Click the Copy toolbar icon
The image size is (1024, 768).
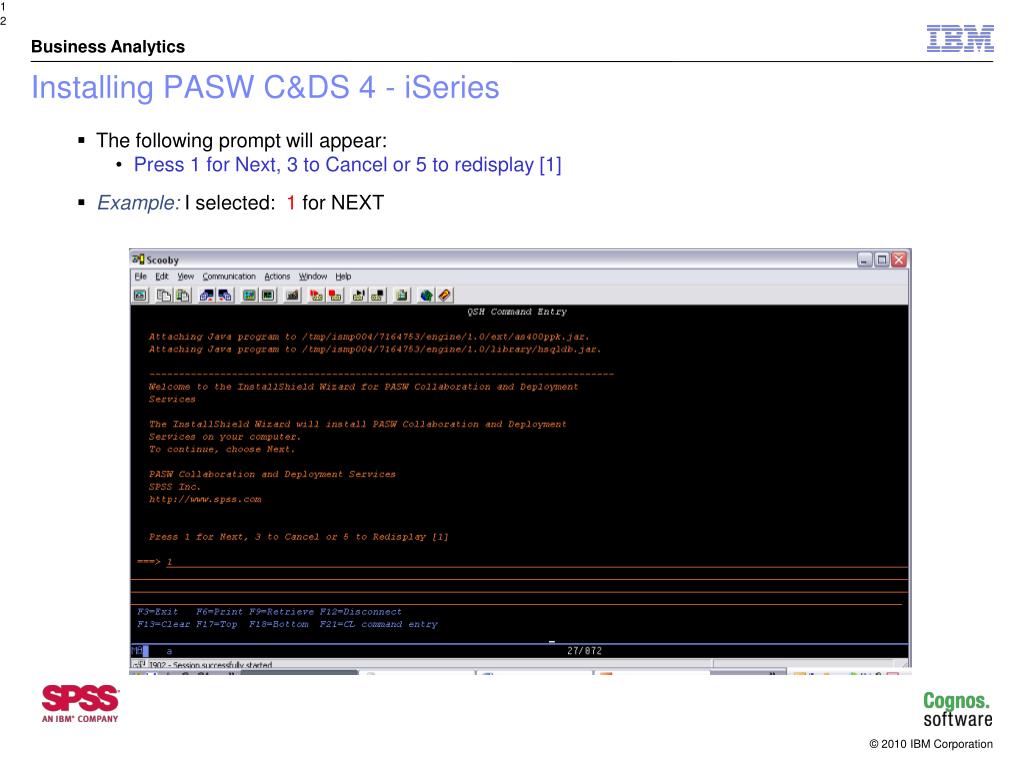163,295
